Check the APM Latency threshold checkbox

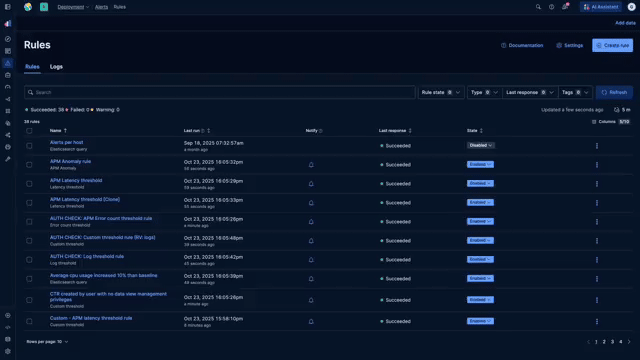click(29, 184)
